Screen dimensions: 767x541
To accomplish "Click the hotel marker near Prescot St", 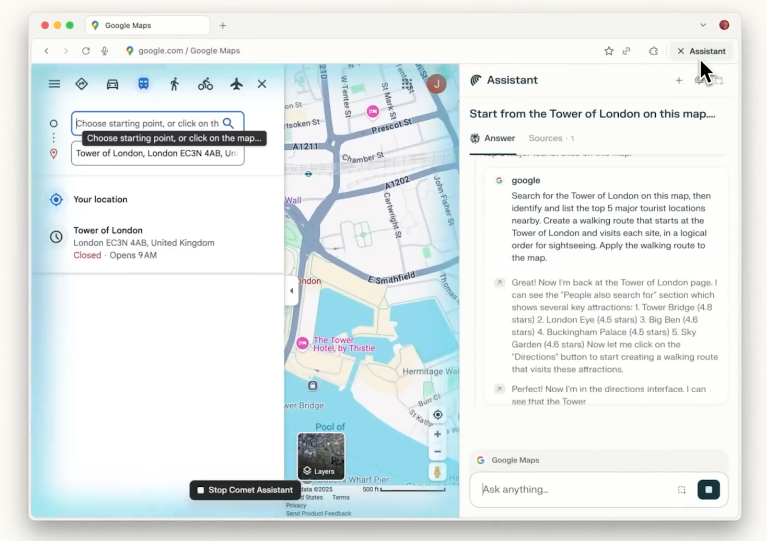I will pyautogui.click(x=373, y=112).
